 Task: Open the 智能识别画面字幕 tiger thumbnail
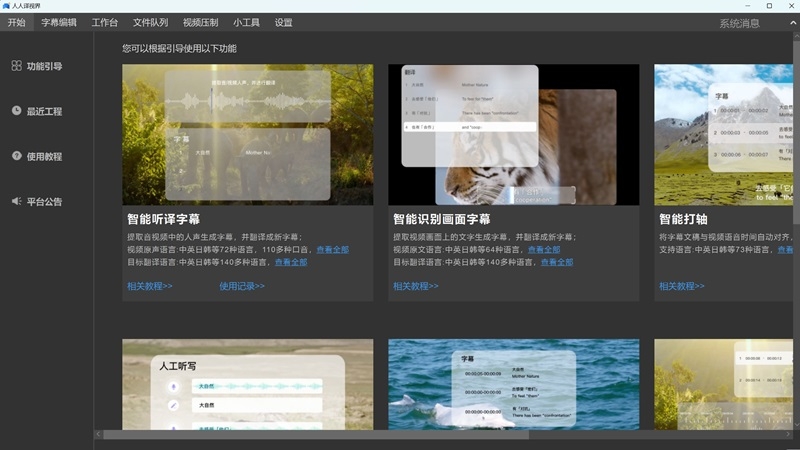coord(514,135)
